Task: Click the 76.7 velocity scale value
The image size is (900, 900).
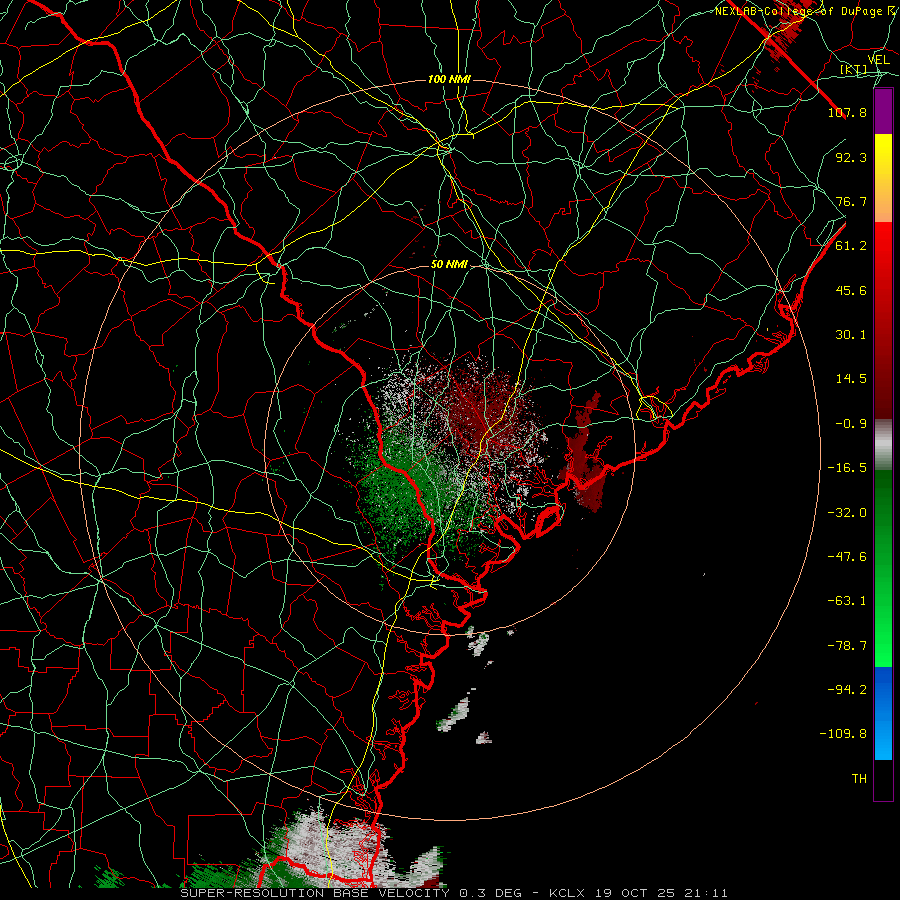Action: pos(851,201)
